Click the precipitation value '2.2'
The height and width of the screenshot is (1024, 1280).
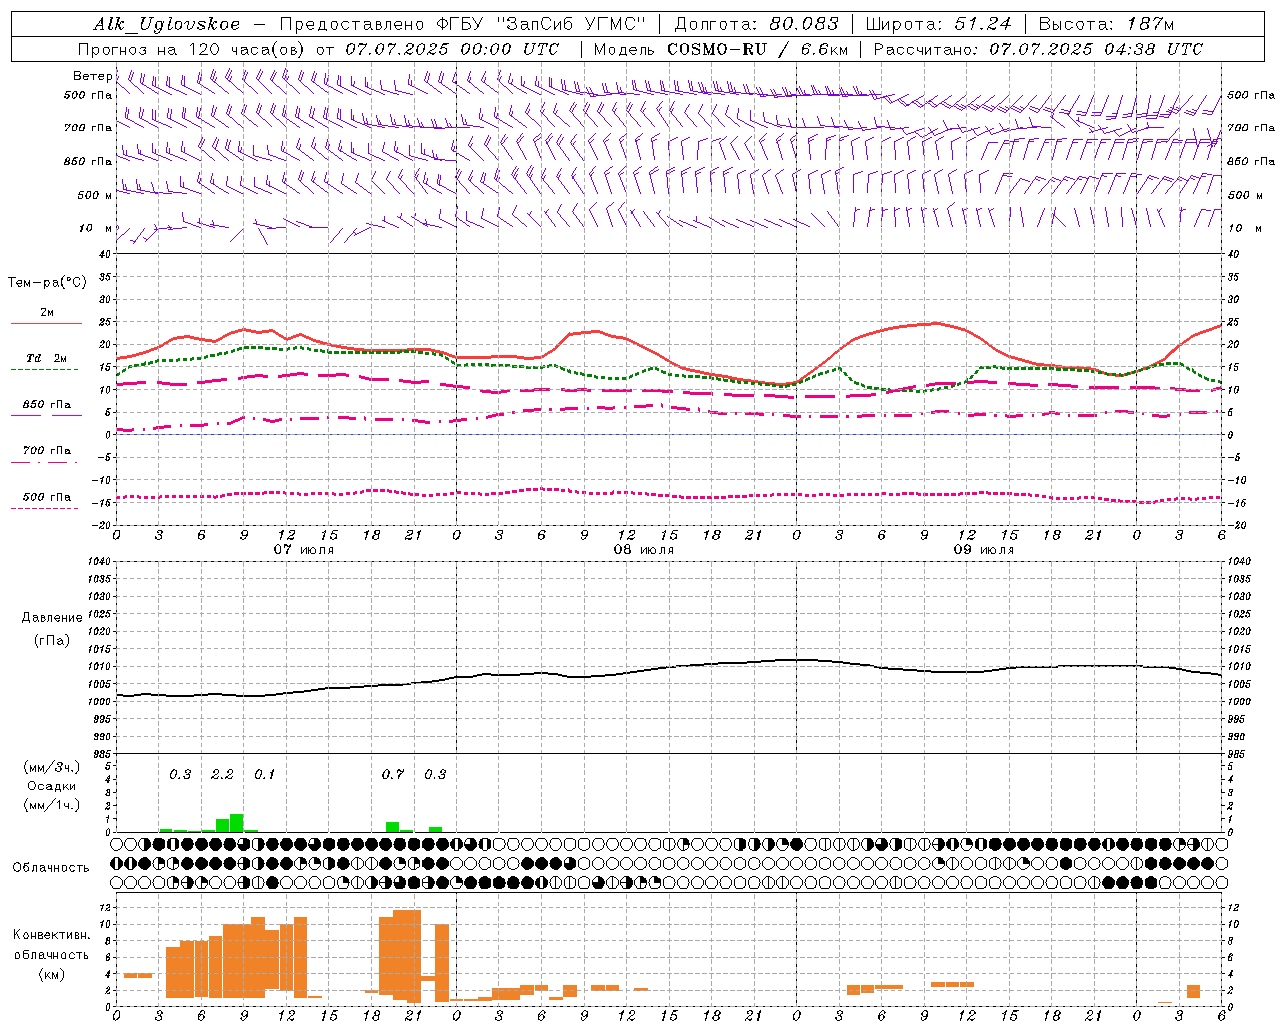click(x=222, y=775)
